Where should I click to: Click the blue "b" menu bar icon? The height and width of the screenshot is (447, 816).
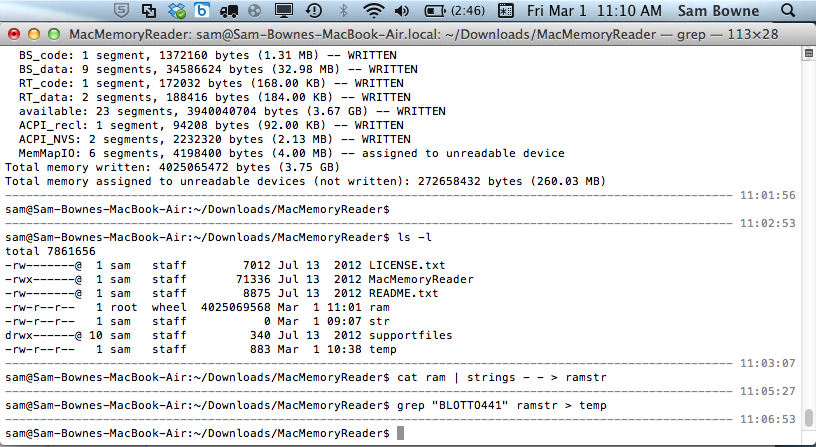(x=200, y=12)
